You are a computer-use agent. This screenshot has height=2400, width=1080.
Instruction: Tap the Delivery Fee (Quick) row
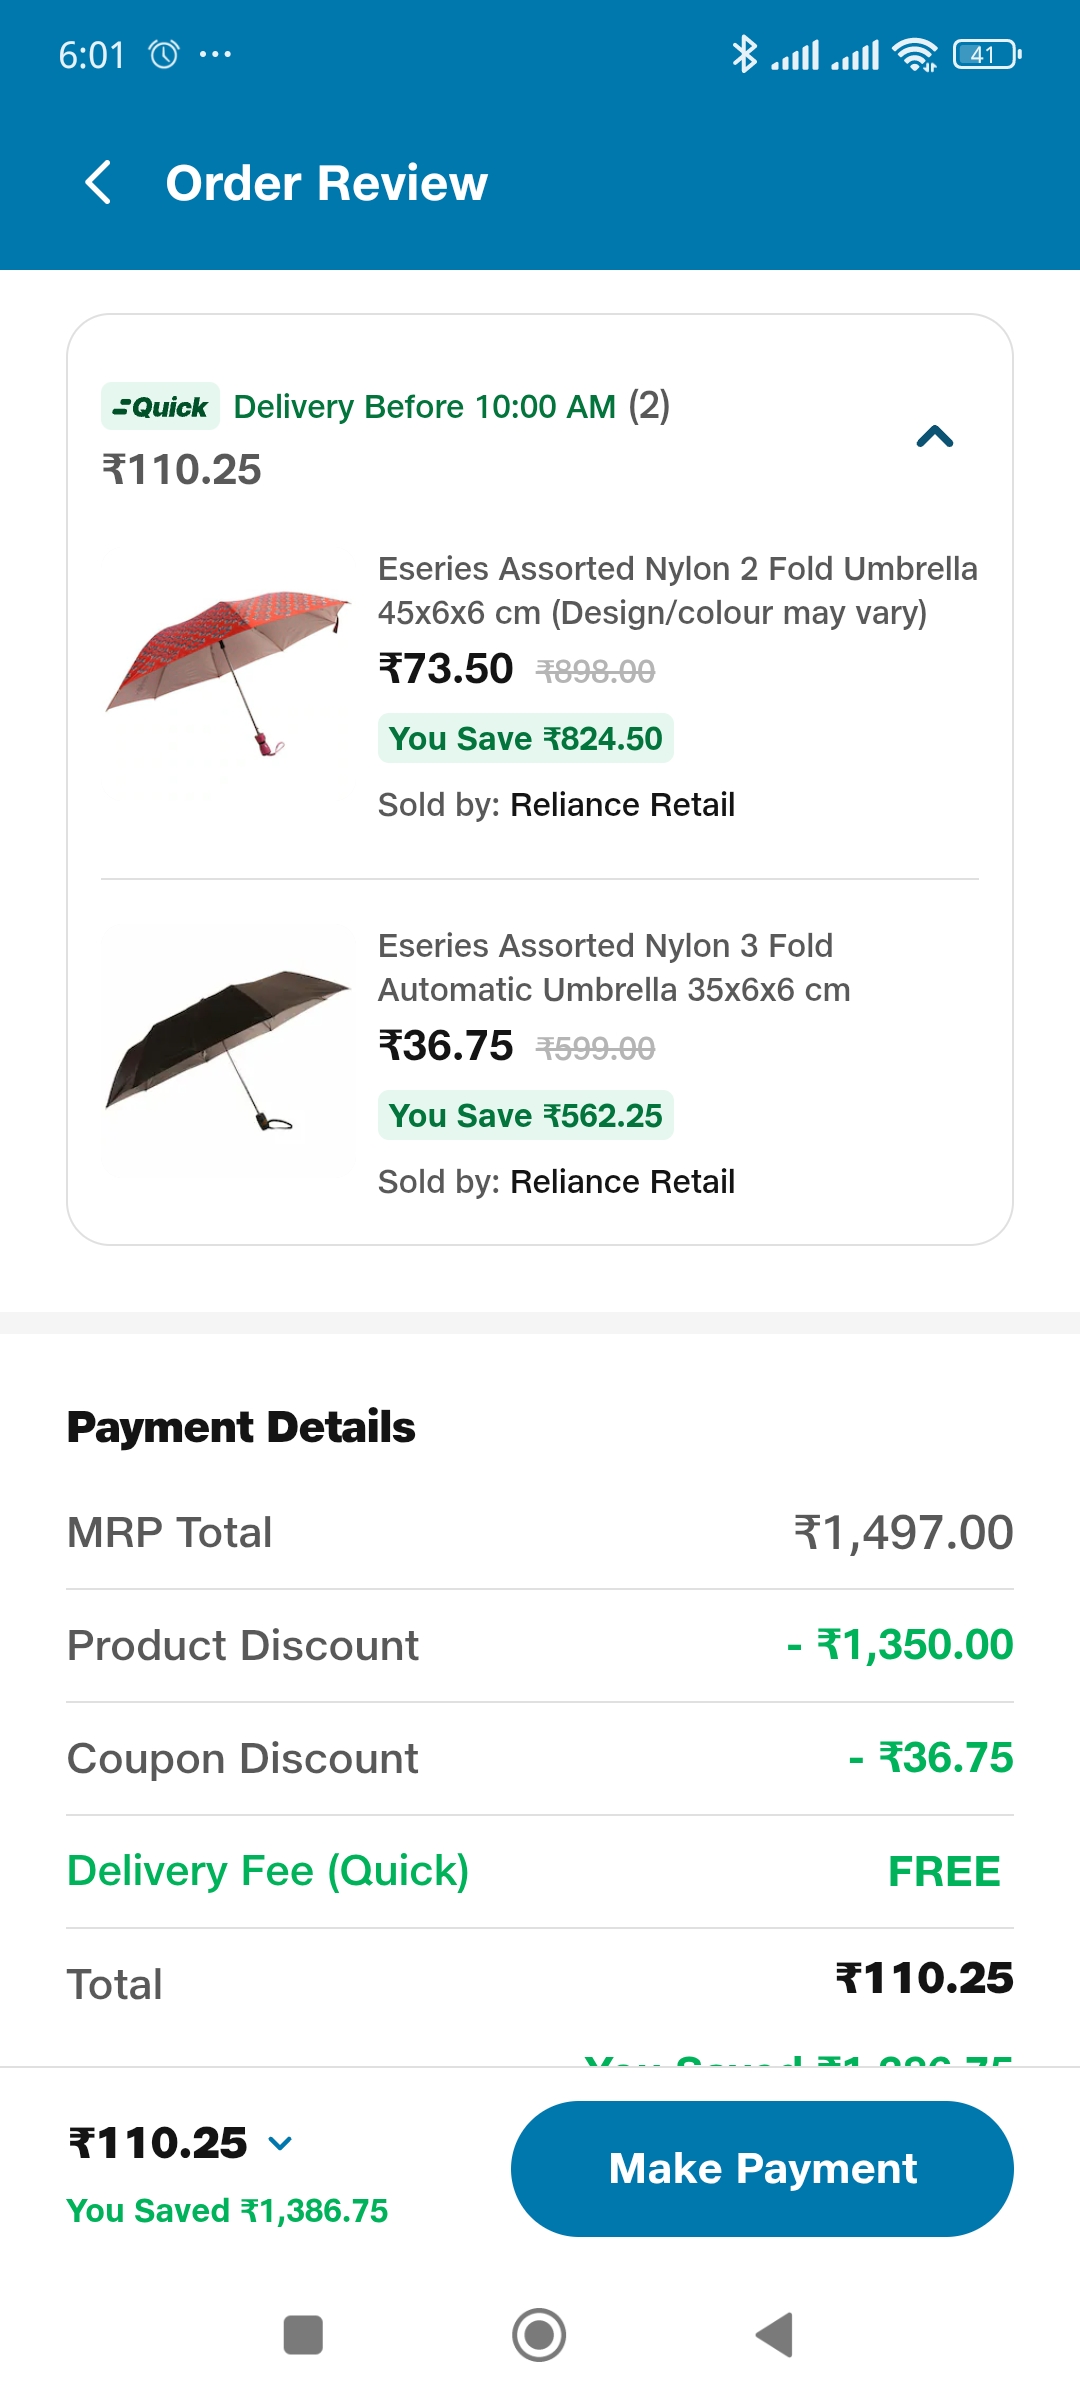(x=539, y=1871)
